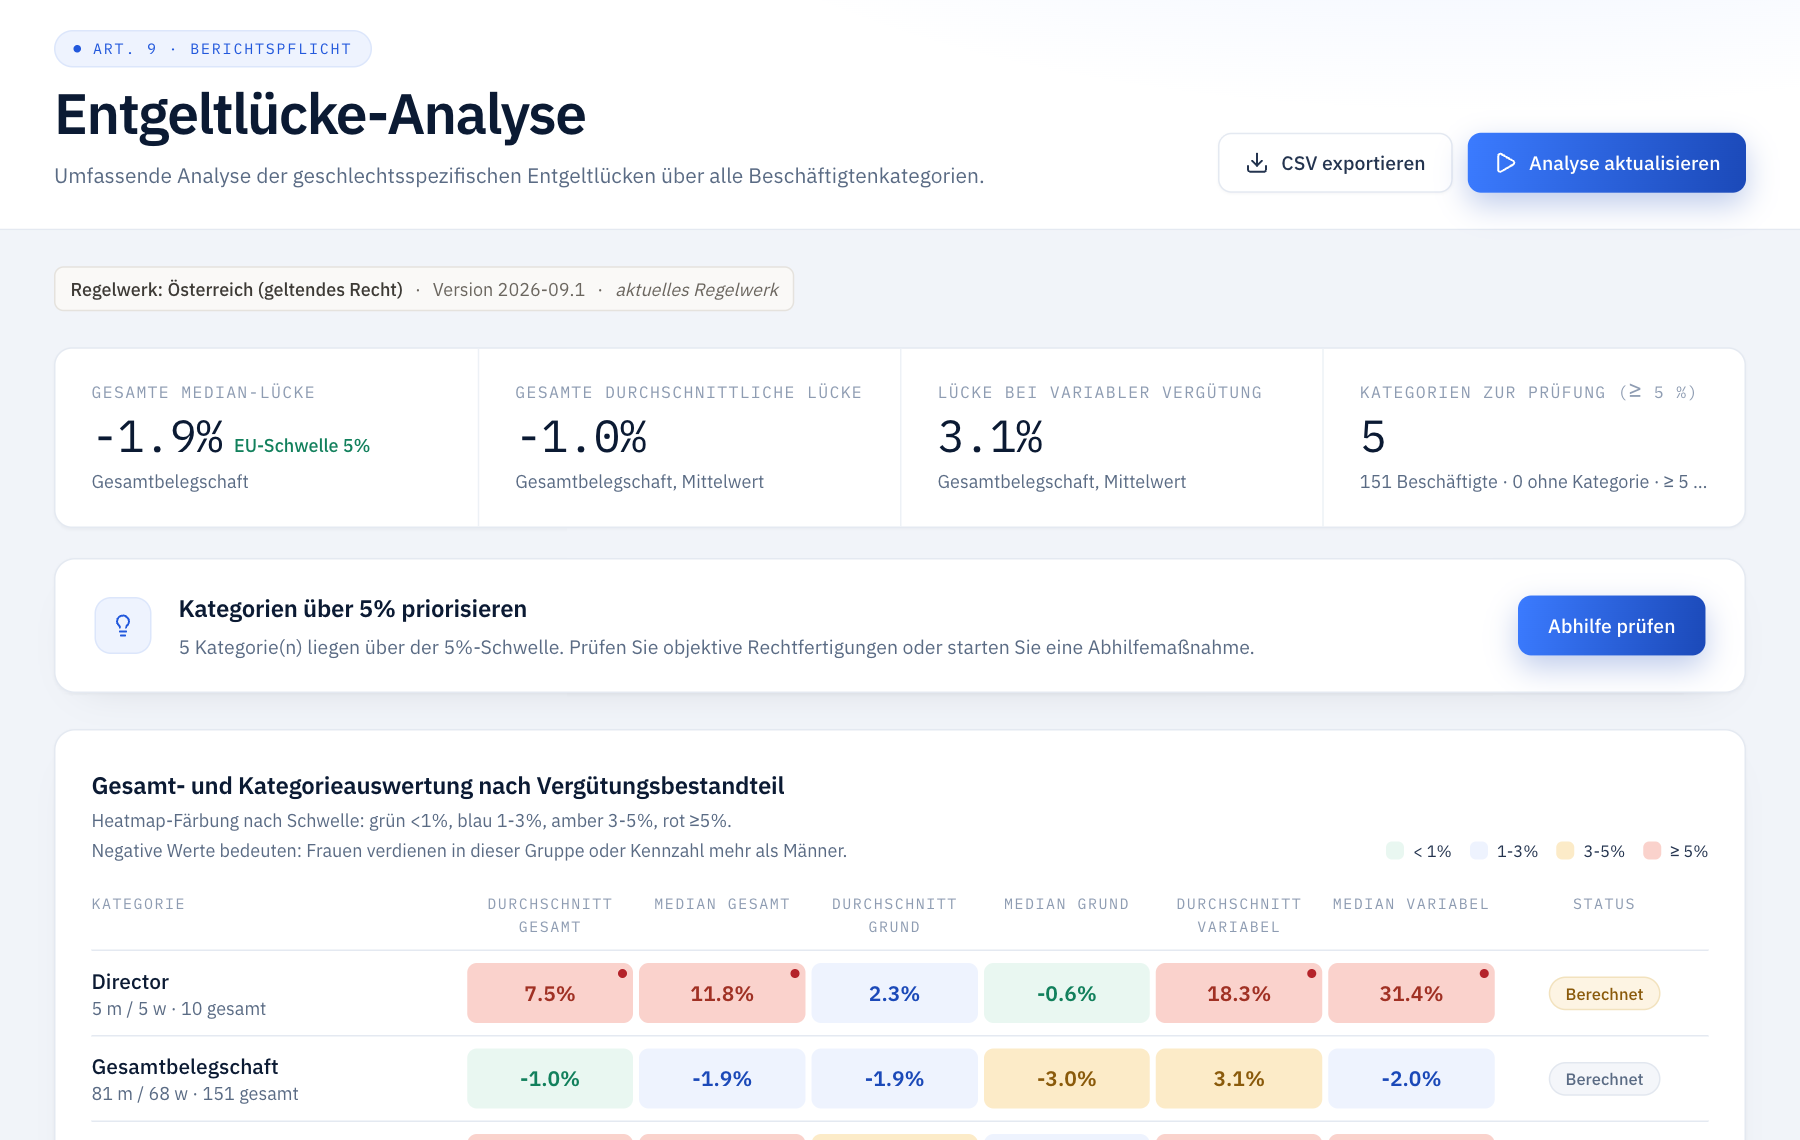Open Abhilfe prüfen
Image resolution: width=1800 pixels, height=1140 pixels.
pyautogui.click(x=1611, y=626)
